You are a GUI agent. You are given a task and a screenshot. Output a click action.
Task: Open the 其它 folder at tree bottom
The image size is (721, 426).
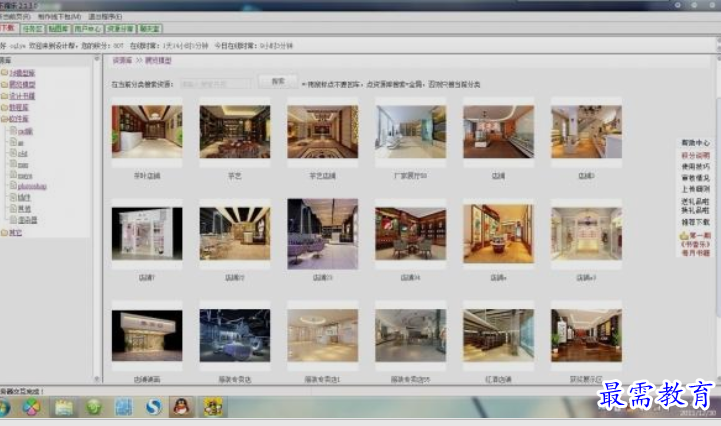(15, 233)
